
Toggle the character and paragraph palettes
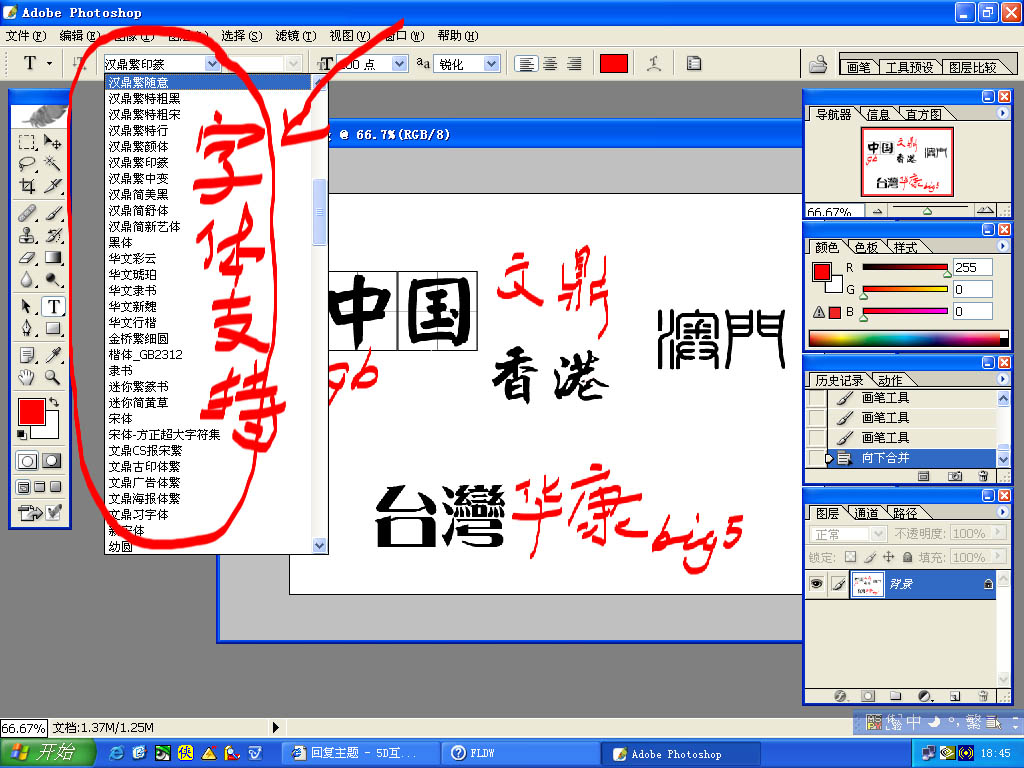(694, 63)
